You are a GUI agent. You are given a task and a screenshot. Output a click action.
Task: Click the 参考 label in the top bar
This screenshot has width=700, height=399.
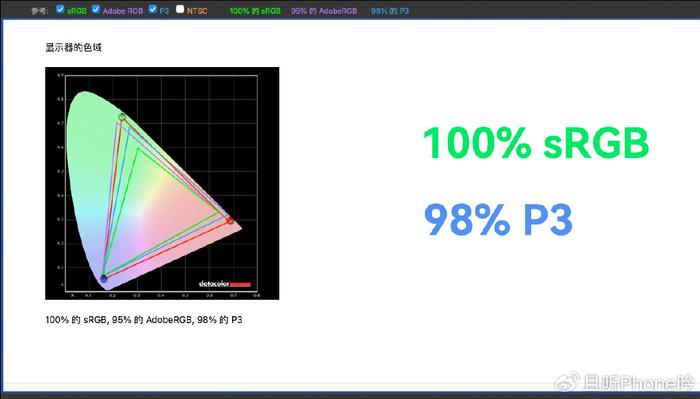click(39, 11)
